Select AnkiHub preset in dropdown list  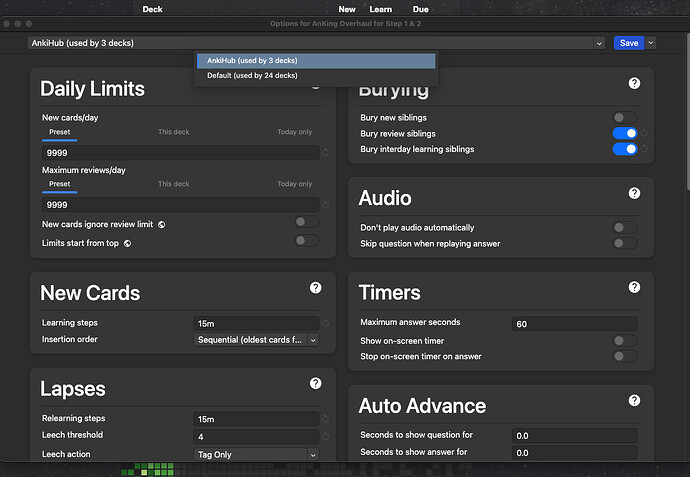pos(316,61)
